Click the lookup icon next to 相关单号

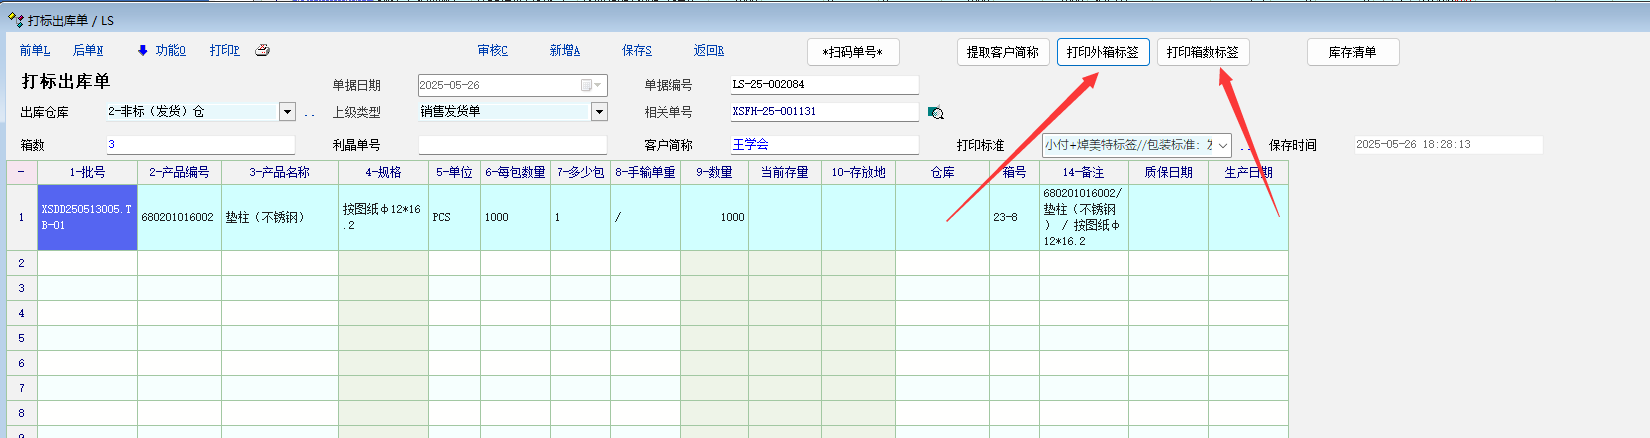(x=935, y=113)
